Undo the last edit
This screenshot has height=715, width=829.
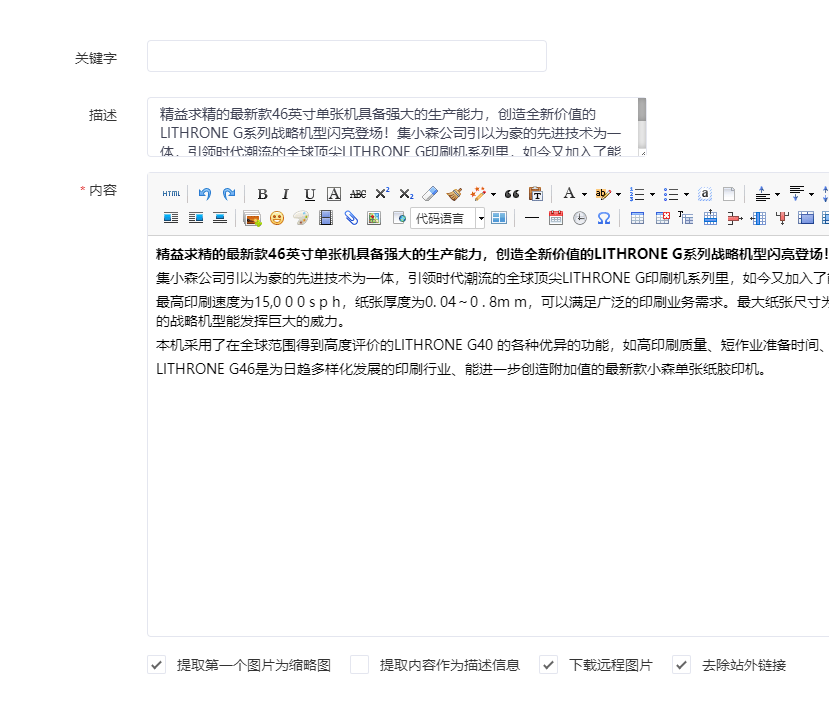point(205,194)
